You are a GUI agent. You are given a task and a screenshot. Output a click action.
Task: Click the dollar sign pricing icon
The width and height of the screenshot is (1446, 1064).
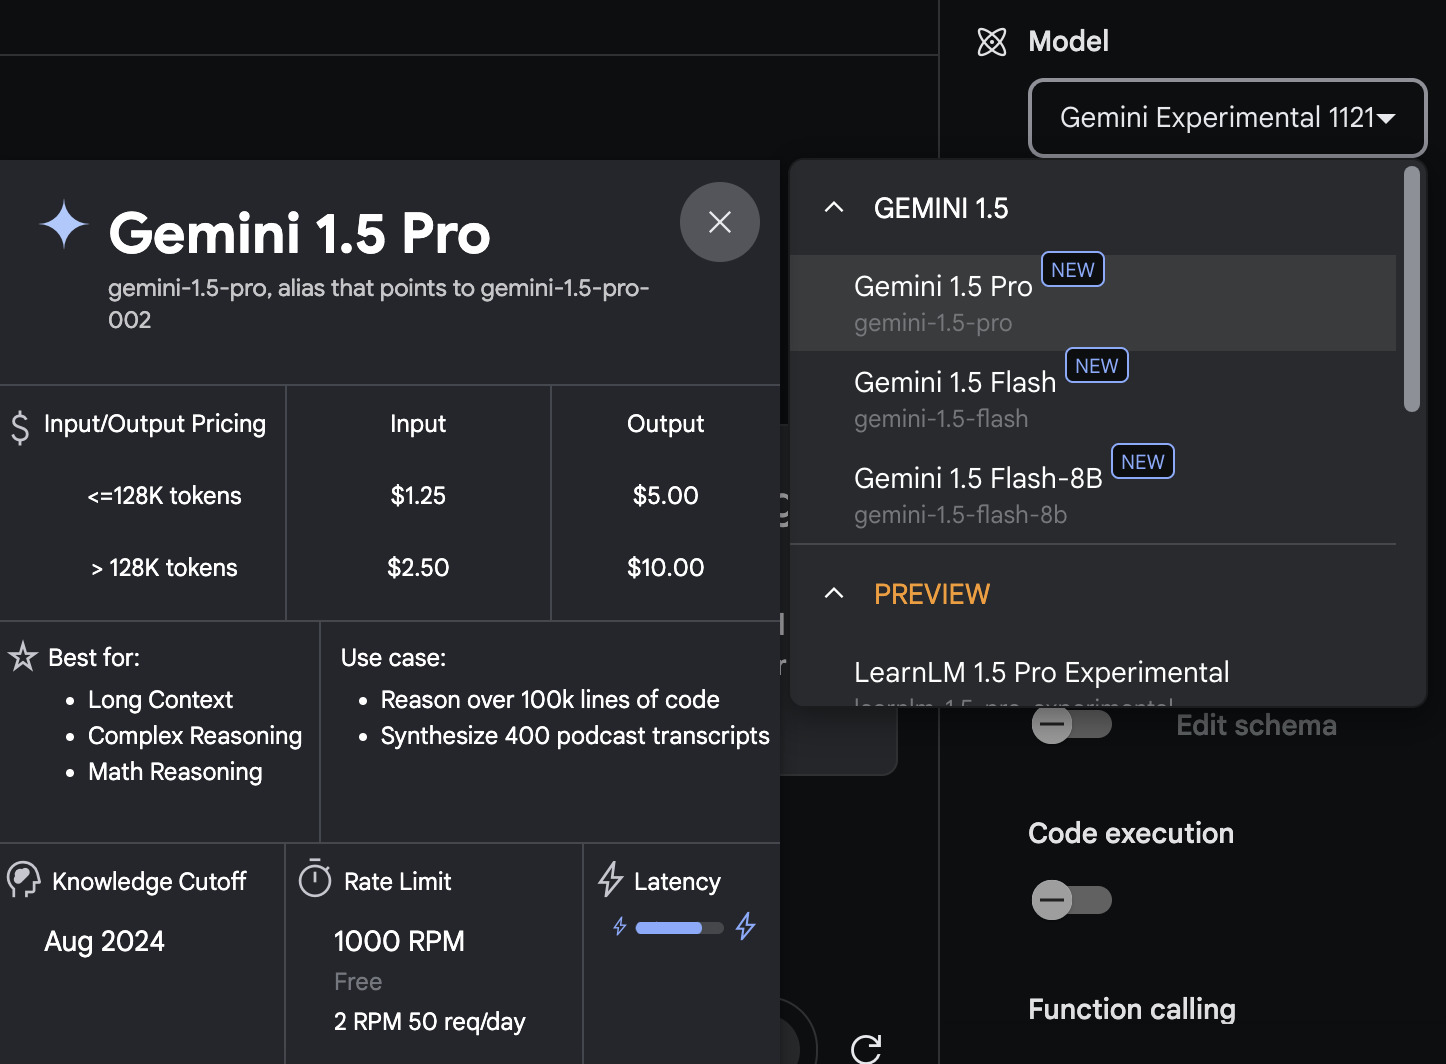(x=20, y=427)
